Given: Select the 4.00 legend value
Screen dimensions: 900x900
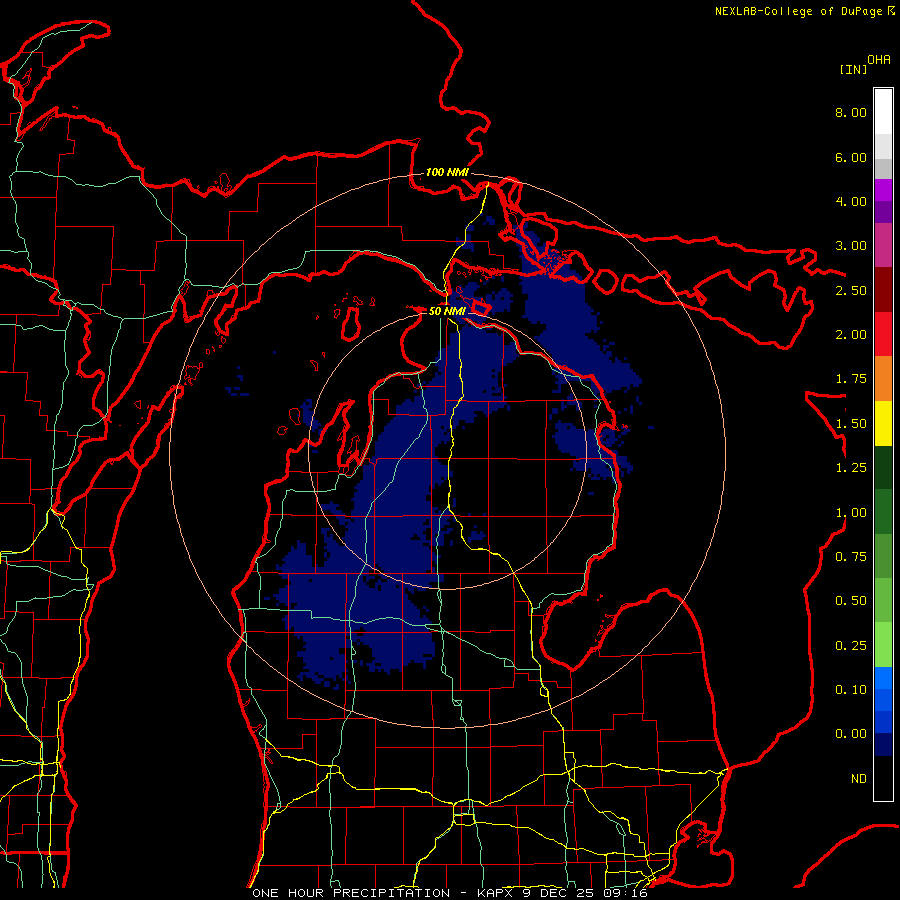Looking at the screenshot, I should click(851, 201).
